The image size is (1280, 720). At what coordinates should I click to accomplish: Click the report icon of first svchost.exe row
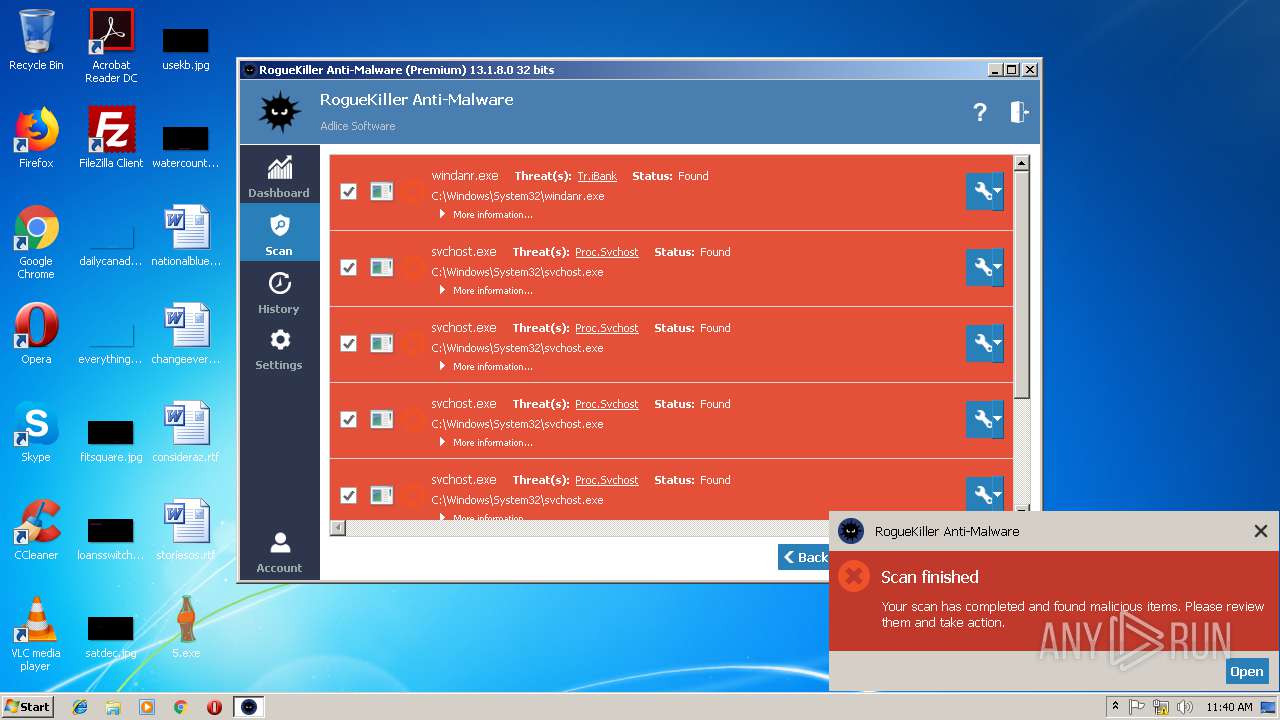click(382, 267)
